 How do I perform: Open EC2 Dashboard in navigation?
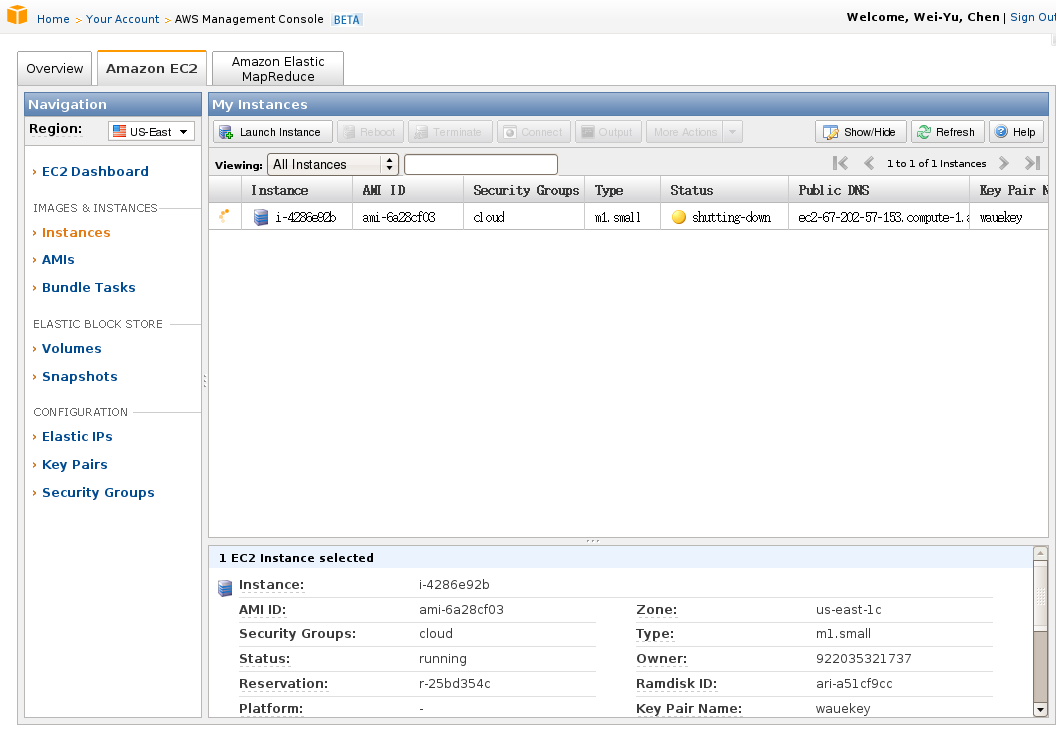[95, 171]
